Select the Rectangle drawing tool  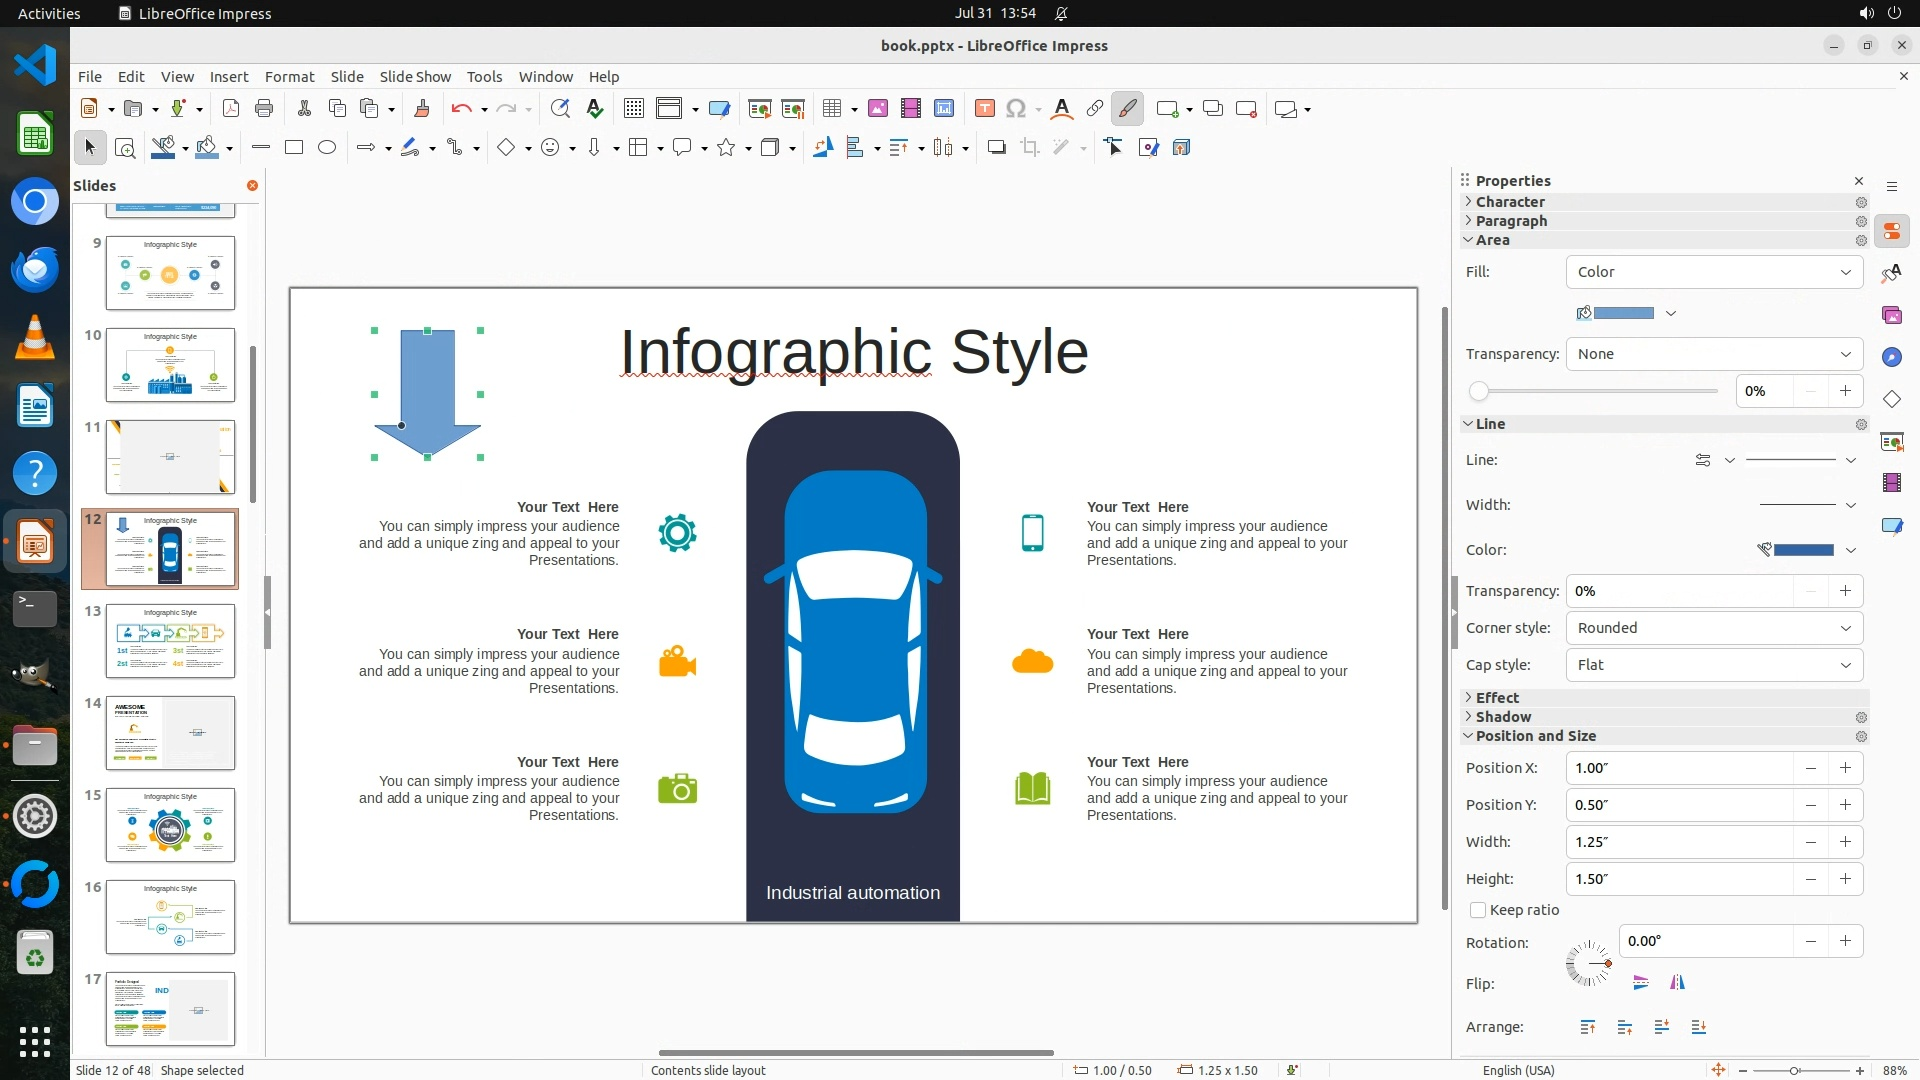(x=294, y=148)
